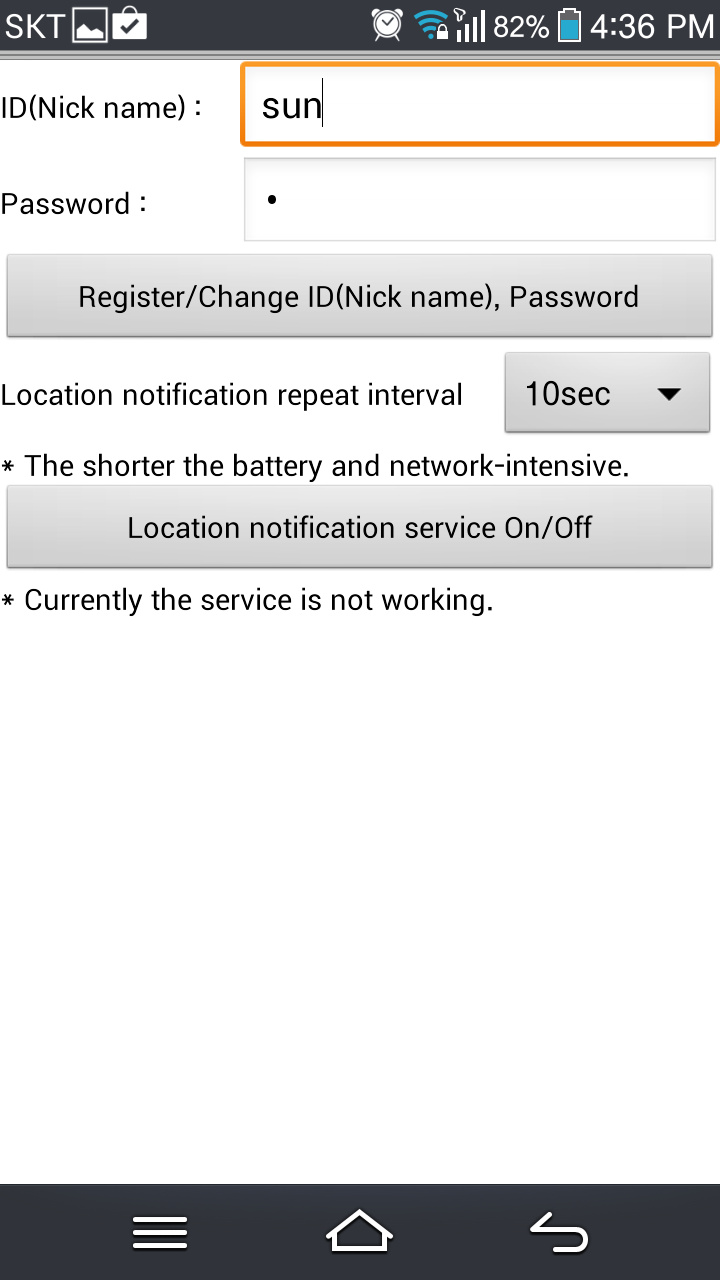Click the dropdown arrow beside 10sec

coord(669,394)
